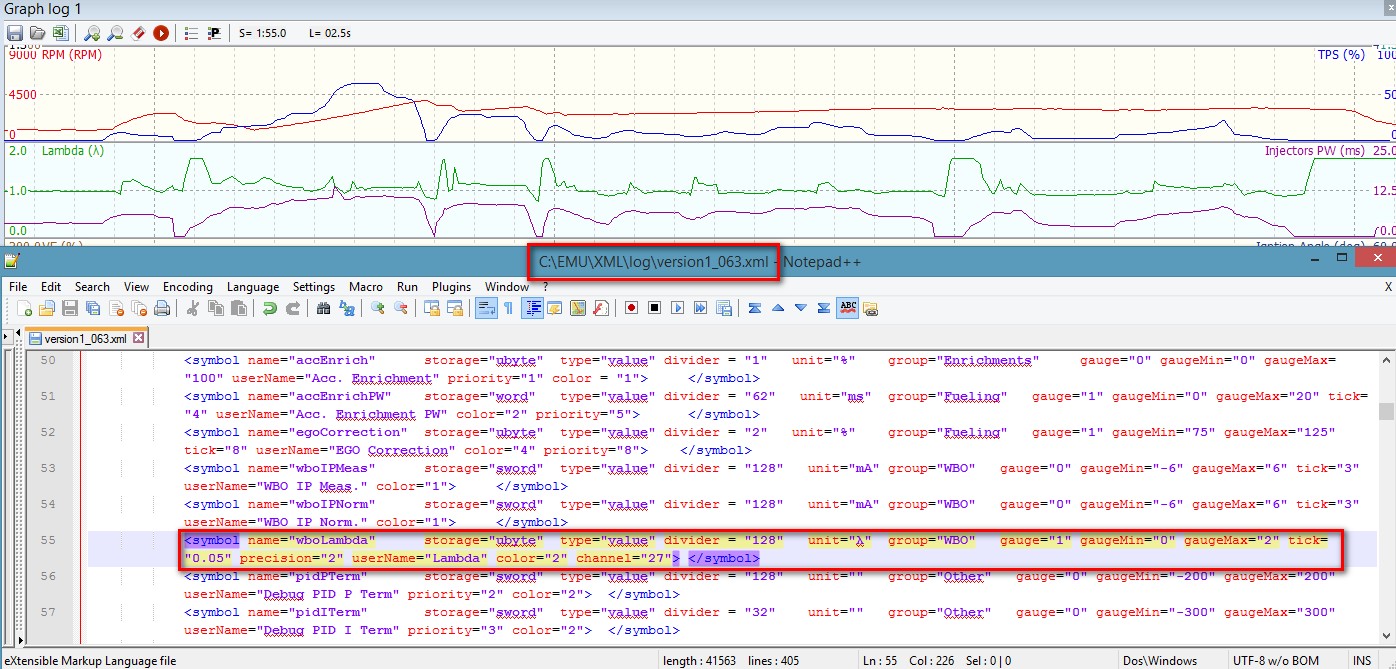The width and height of the screenshot is (1396, 669).
Task: Click the Undo arrow in Notepad++ toolbar
Action: pyautogui.click(x=269, y=308)
